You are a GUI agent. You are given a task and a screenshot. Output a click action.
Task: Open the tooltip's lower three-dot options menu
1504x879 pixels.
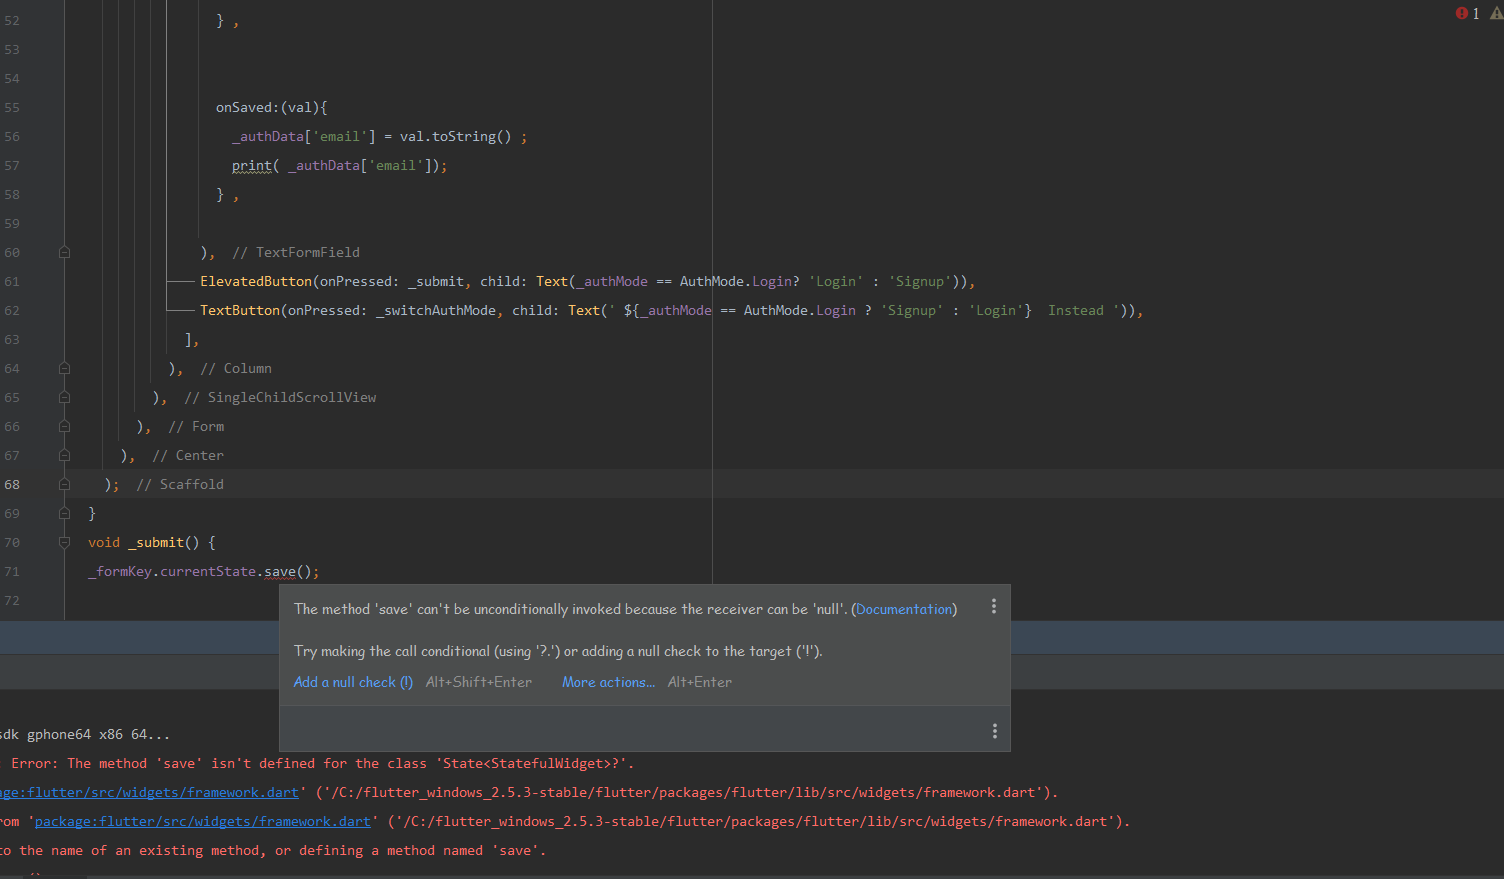point(994,731)
